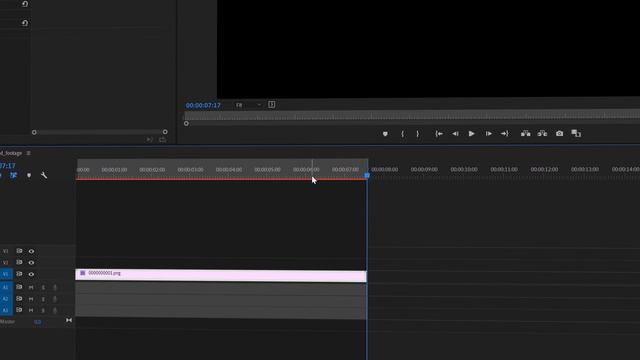640x360 pixels.
Task: Export a frame with the camera icon
Action: pyautogui.click(x=560, y=133)
